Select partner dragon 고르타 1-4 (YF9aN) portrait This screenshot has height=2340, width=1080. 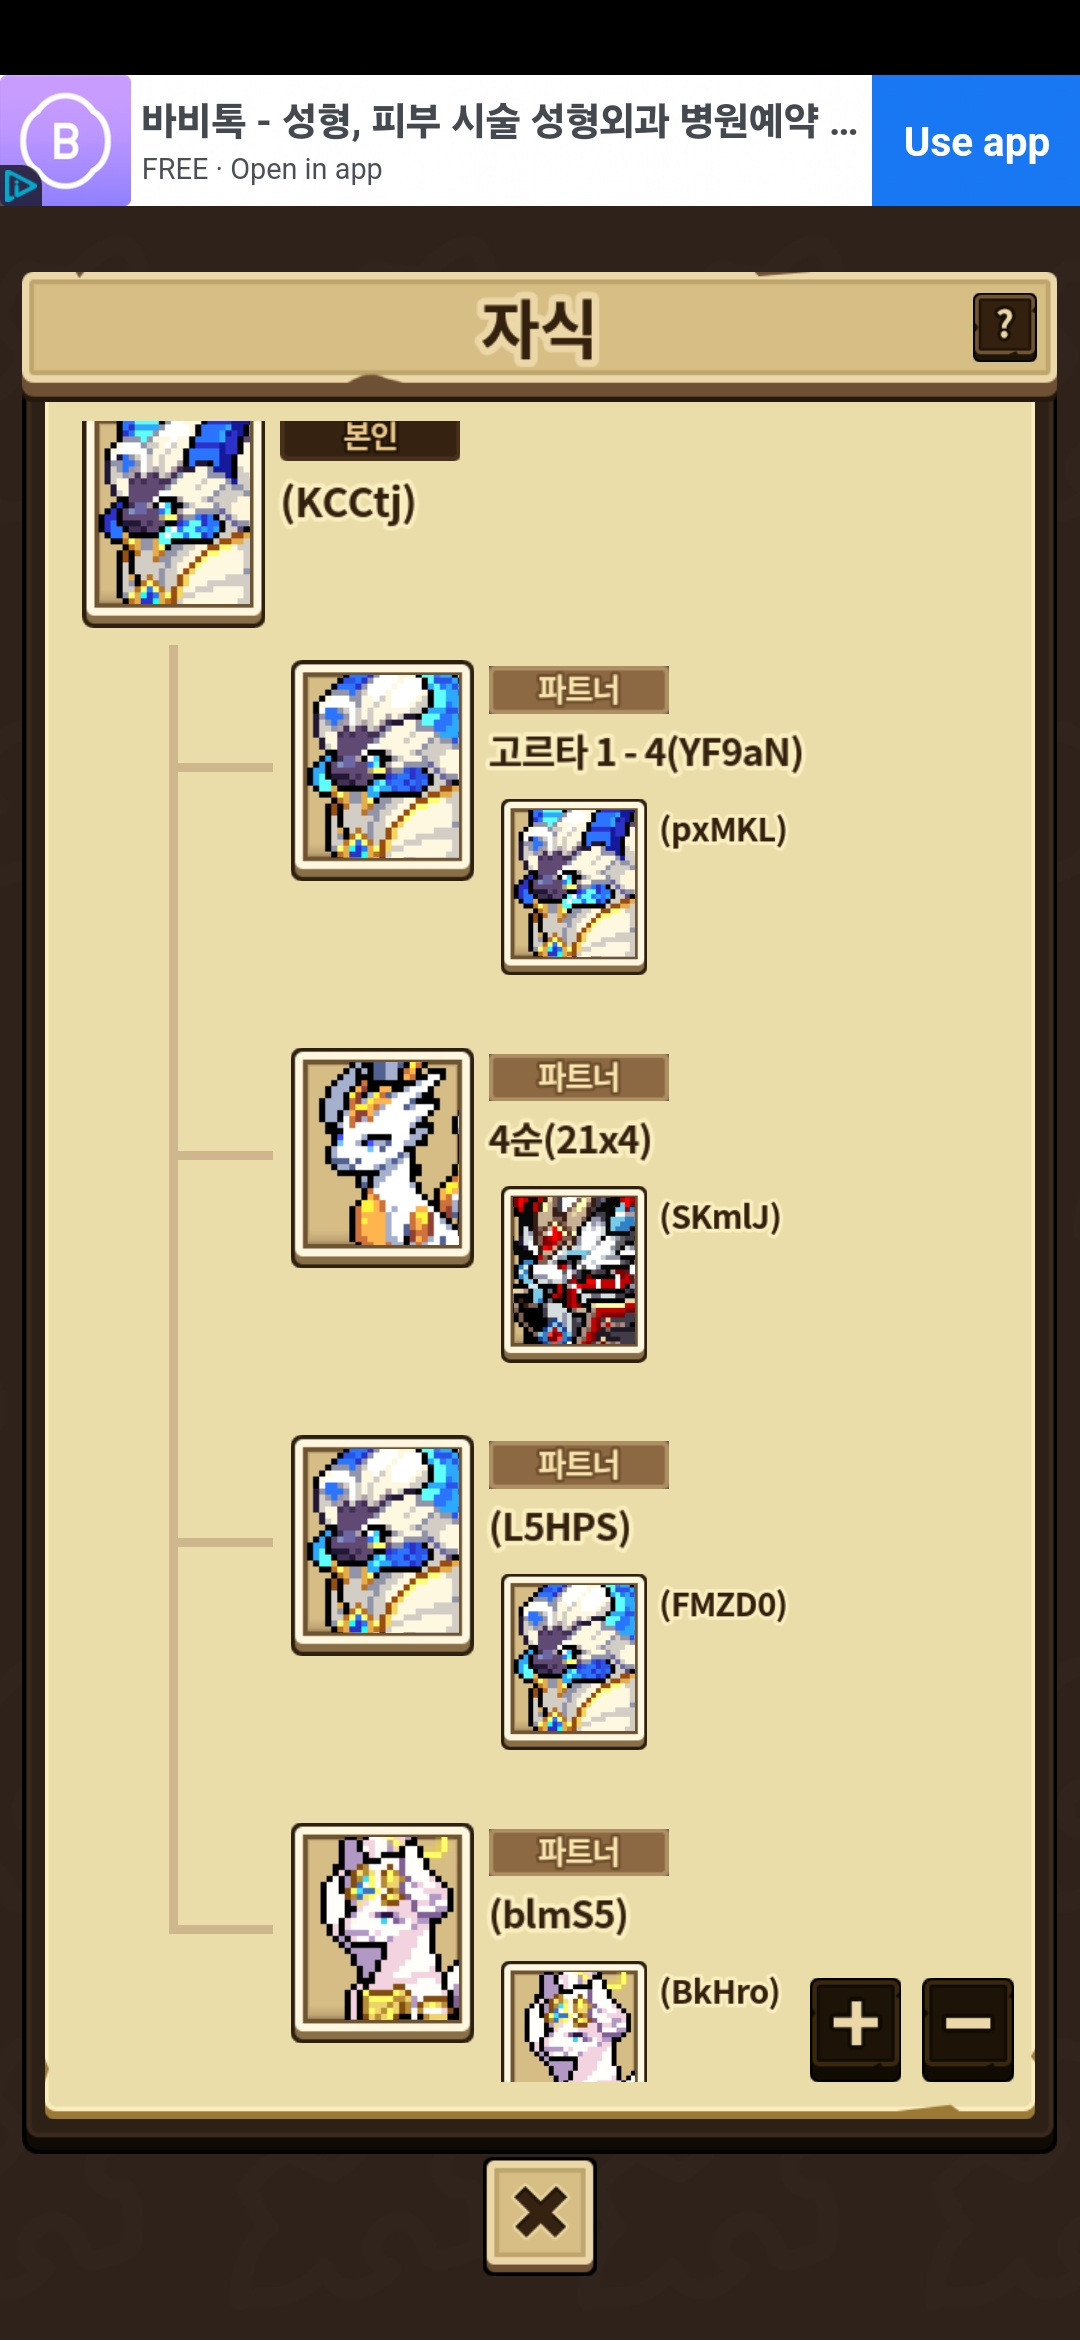(x=382, y=770)
